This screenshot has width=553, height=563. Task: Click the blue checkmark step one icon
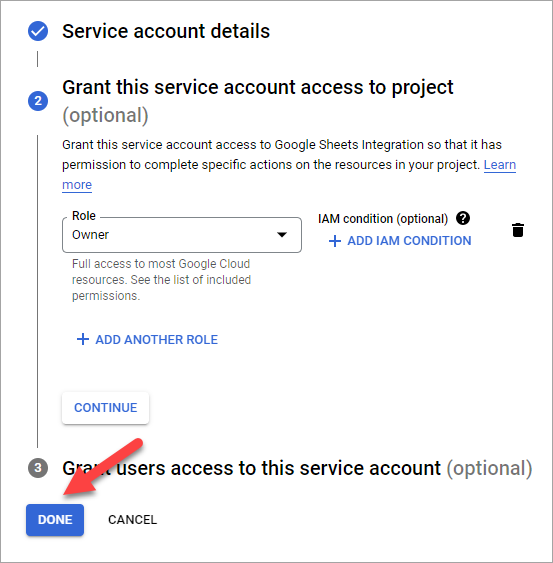pos(38,31)
